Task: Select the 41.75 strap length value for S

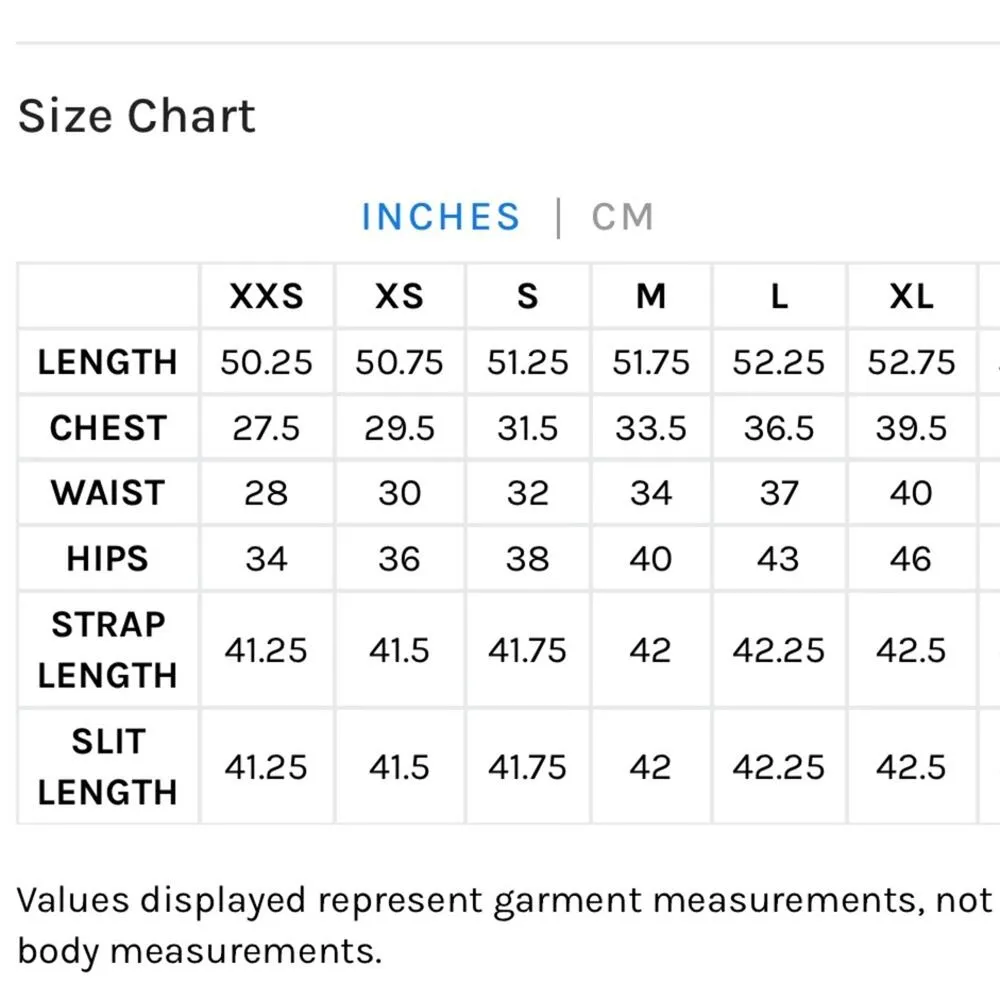Action: click(x=527, y=650)
